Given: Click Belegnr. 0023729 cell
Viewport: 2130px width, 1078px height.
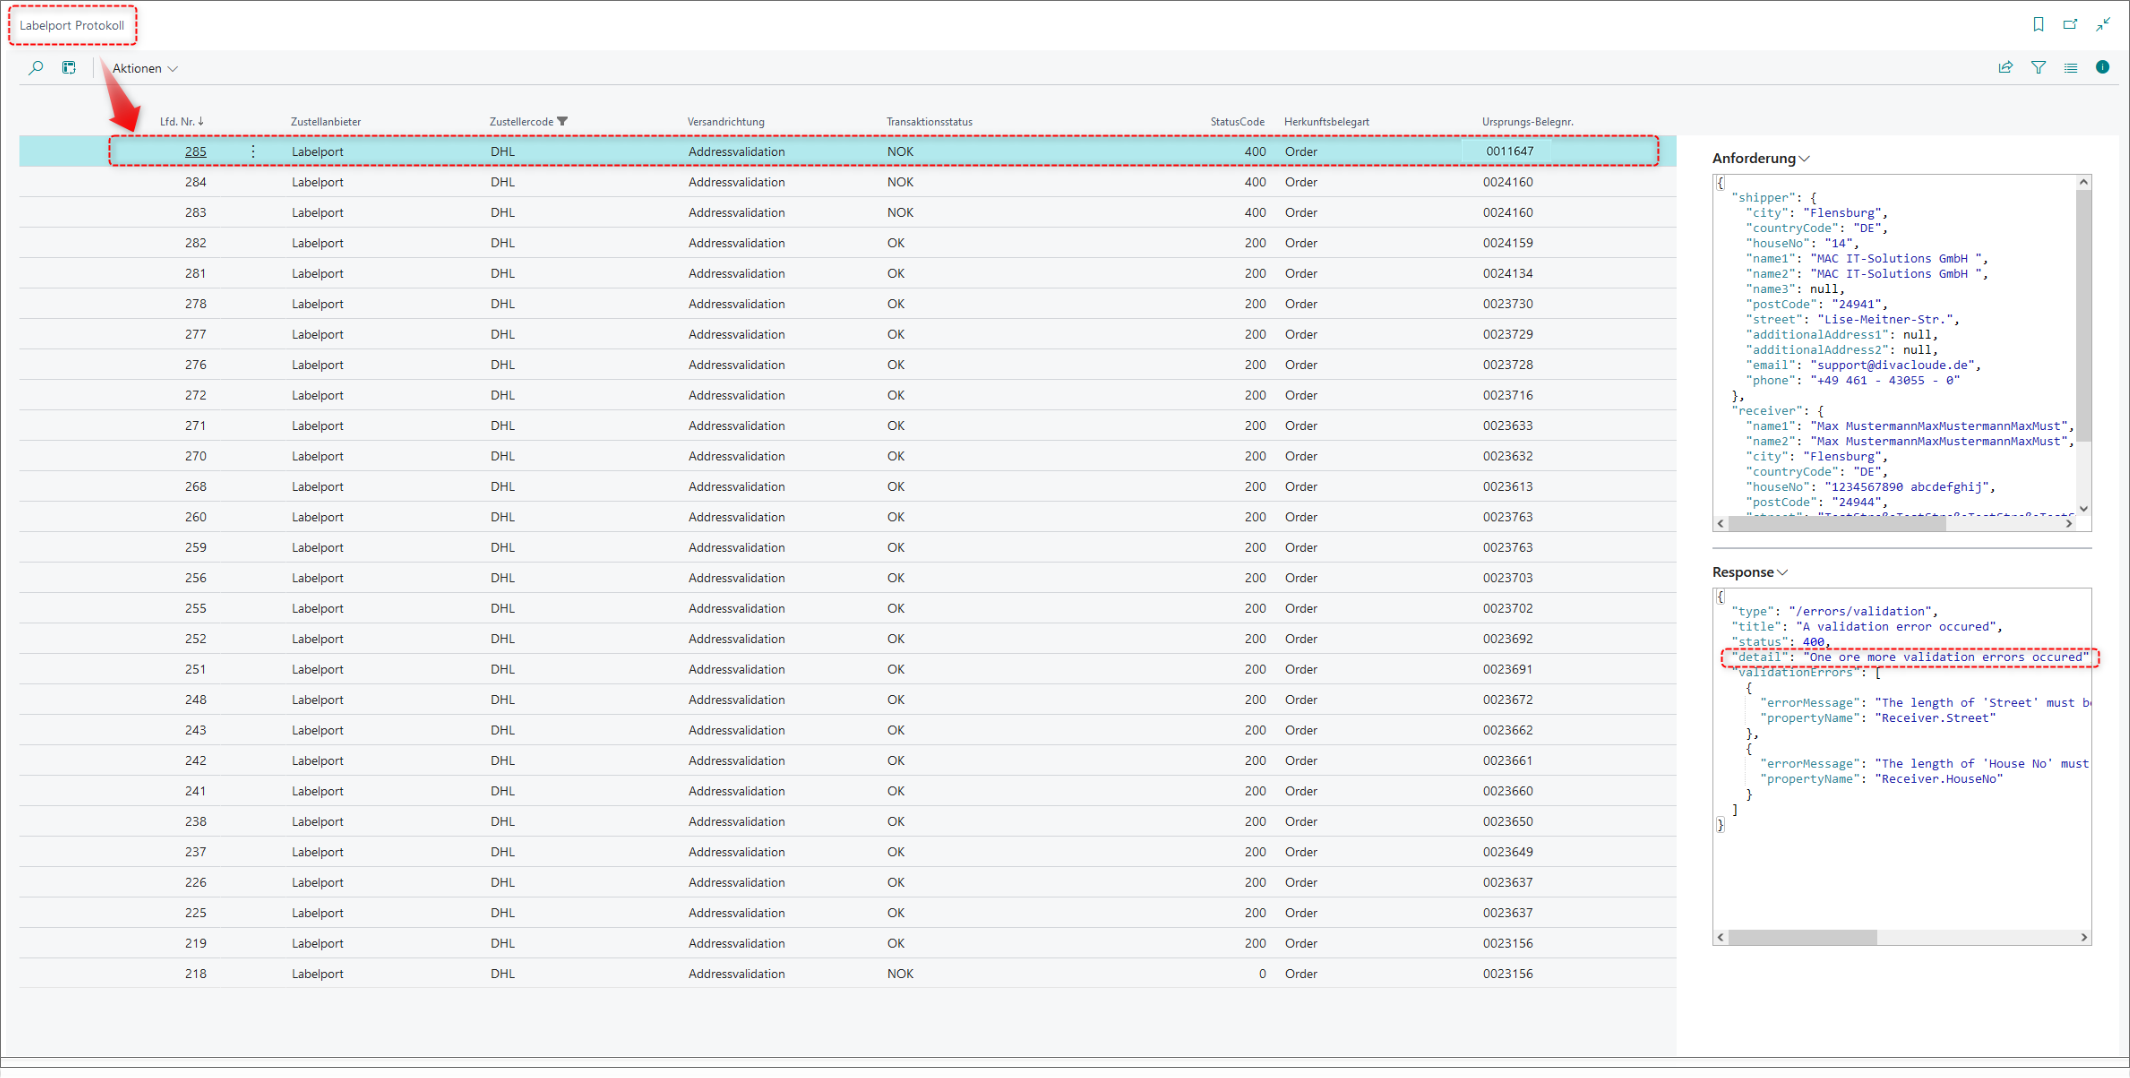Looking at the screenshot, I should coord(1508,335).
